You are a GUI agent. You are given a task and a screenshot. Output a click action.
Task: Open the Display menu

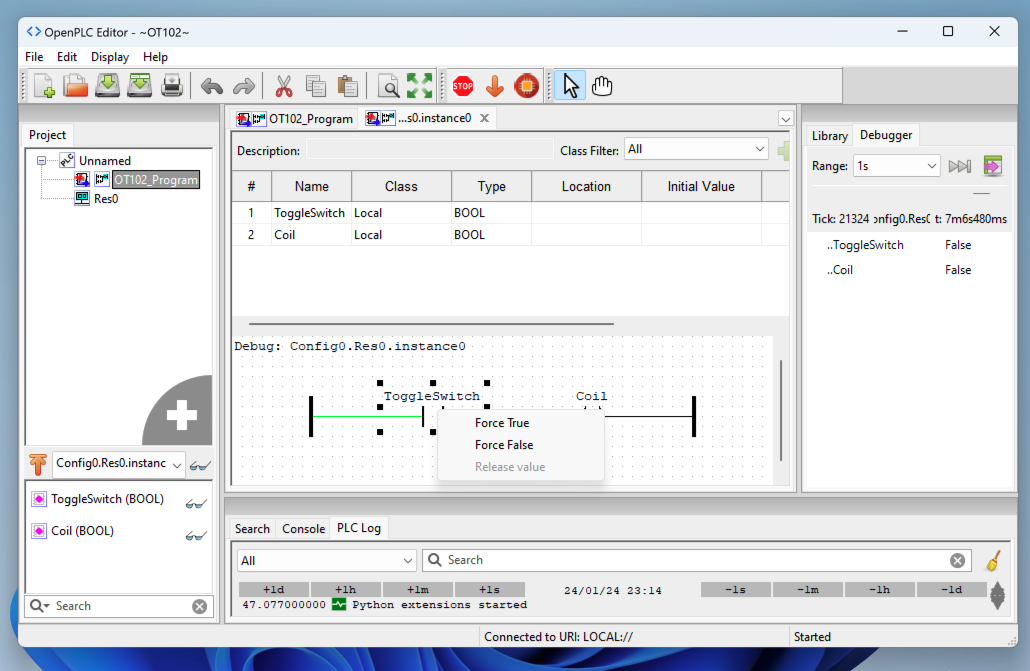pos(110,57)
